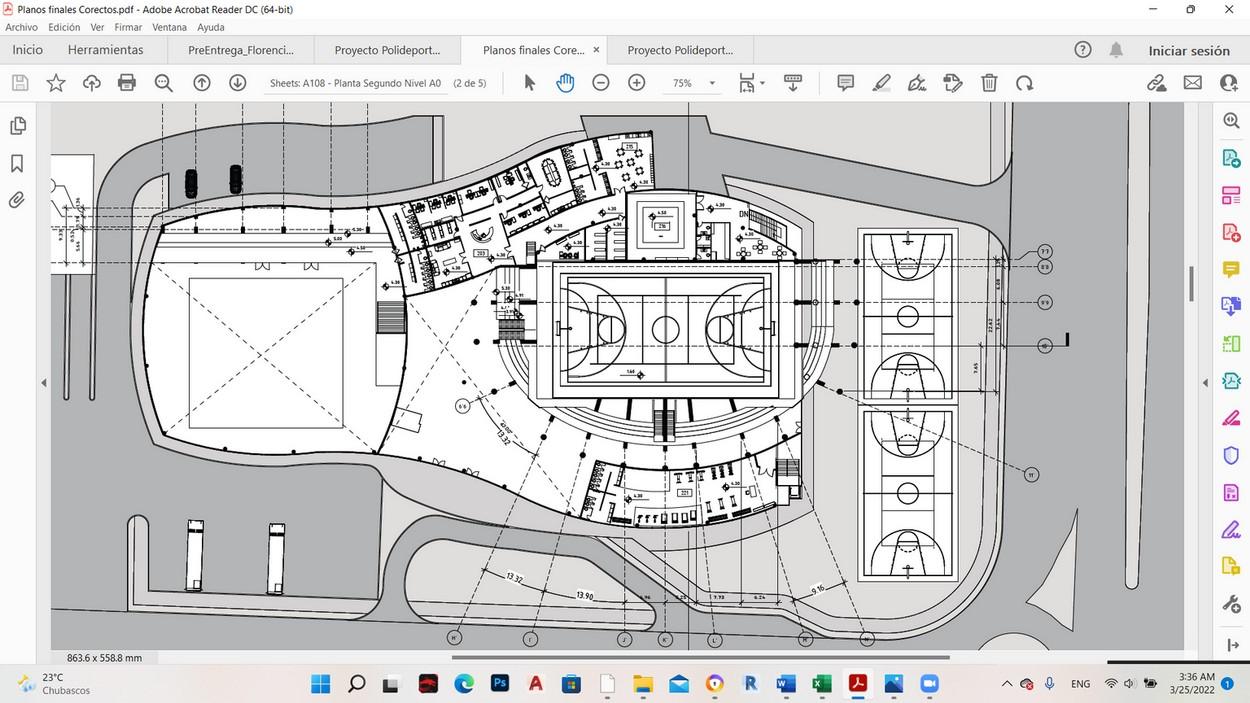This screenshot has width=1250, height=703.
Task: Open the Windows Start button
Action: 320,684
